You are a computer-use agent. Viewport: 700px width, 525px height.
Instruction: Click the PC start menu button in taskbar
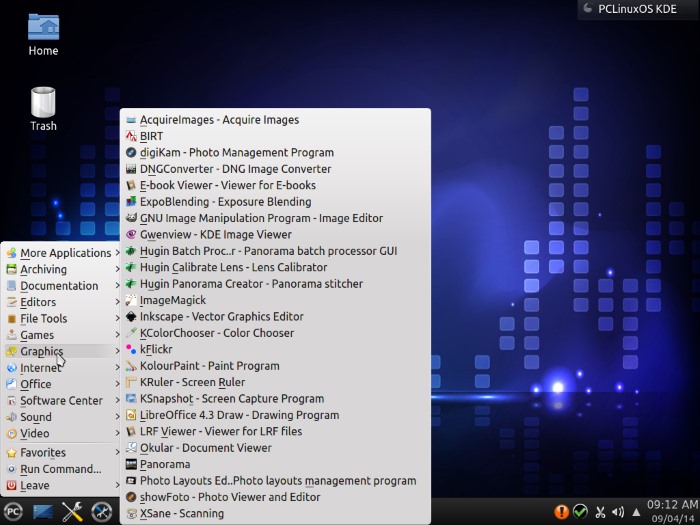13,512
